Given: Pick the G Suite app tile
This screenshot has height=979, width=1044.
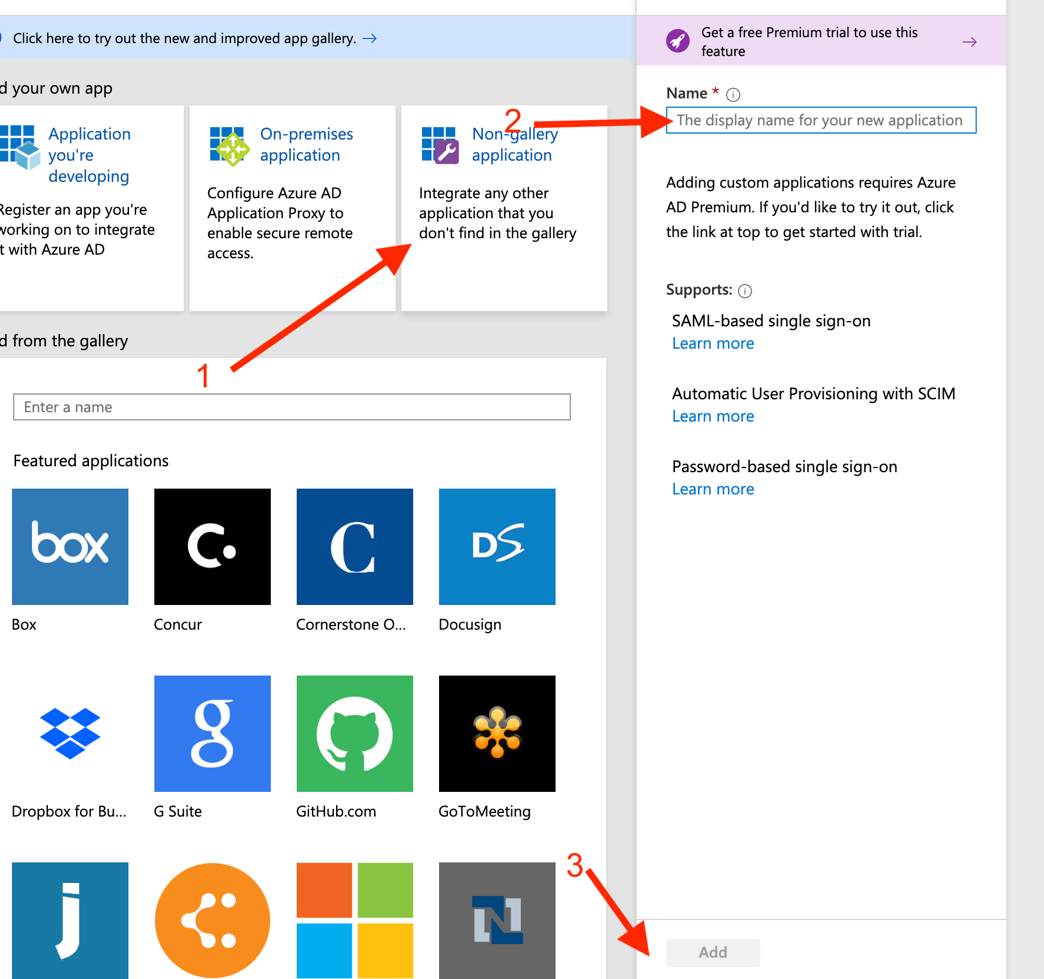Looking at the screenshot, I should click(x=212, y=734).
